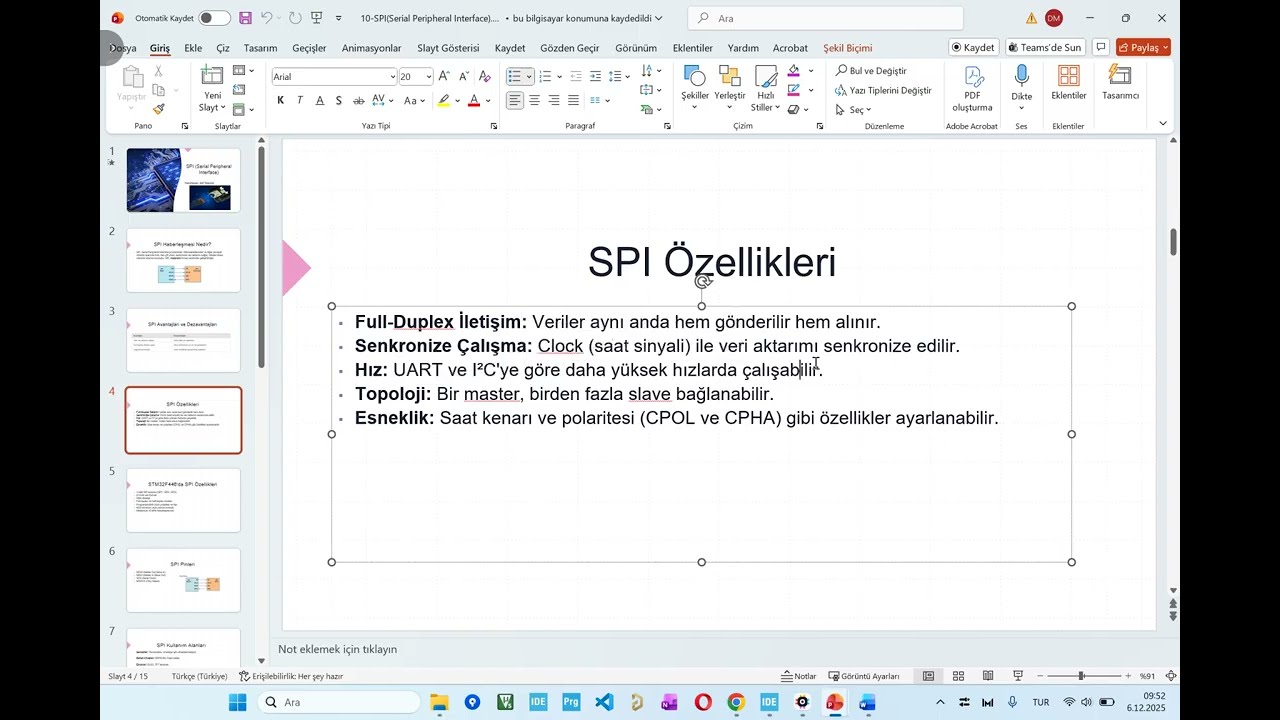Open the Şekil Biçimi tab

847,48
